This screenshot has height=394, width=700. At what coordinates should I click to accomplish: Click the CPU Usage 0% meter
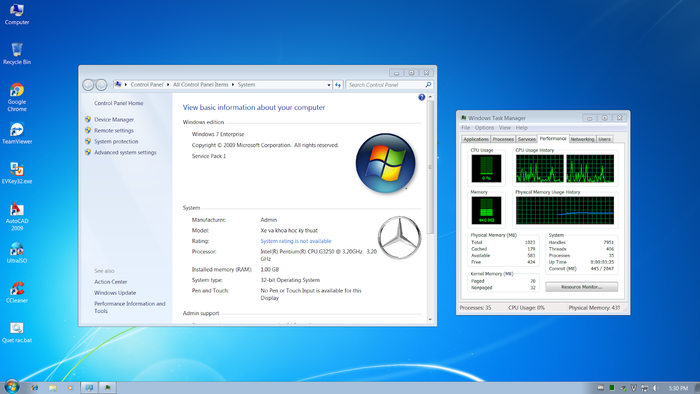pos(486,168)
